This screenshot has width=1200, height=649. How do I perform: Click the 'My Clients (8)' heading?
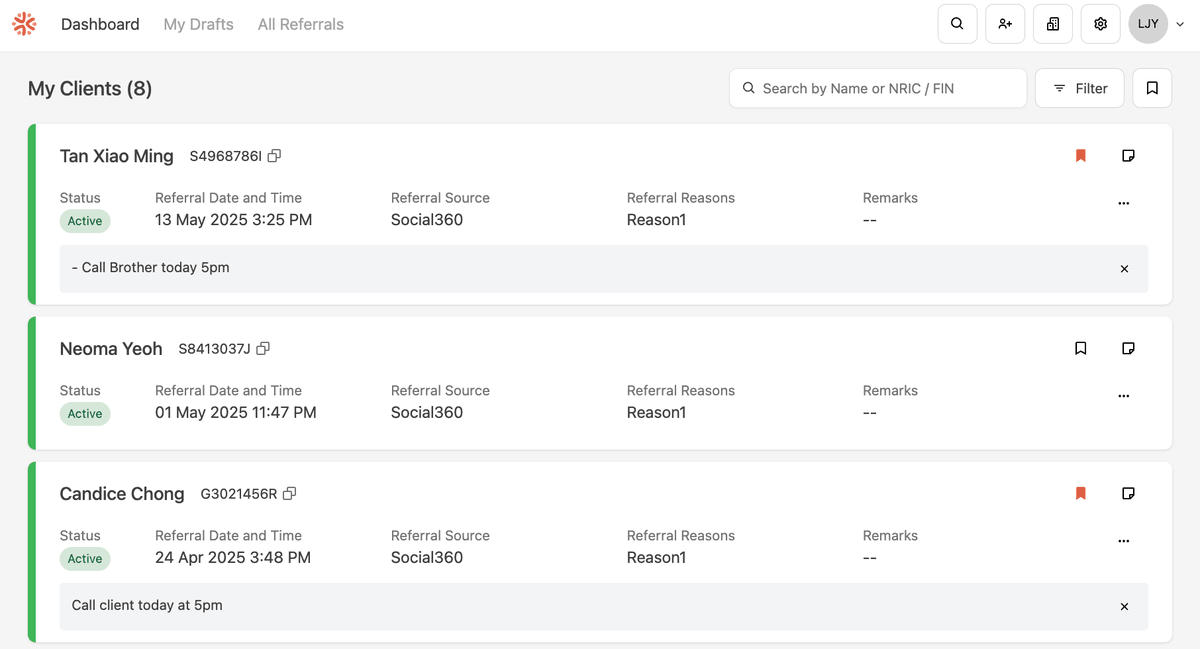(90, 88)
